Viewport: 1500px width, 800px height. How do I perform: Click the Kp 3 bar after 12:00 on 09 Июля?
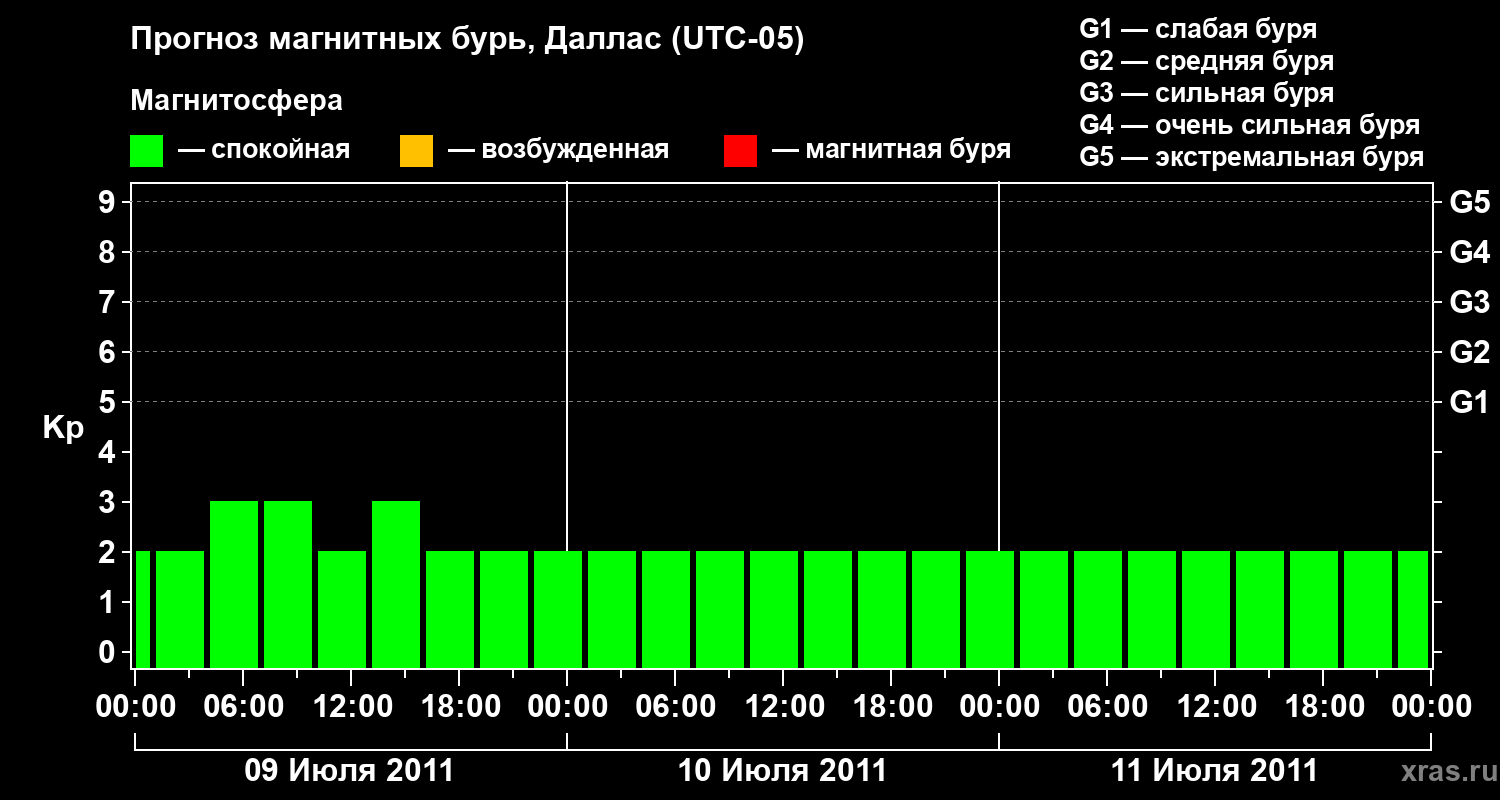(396, 584)
